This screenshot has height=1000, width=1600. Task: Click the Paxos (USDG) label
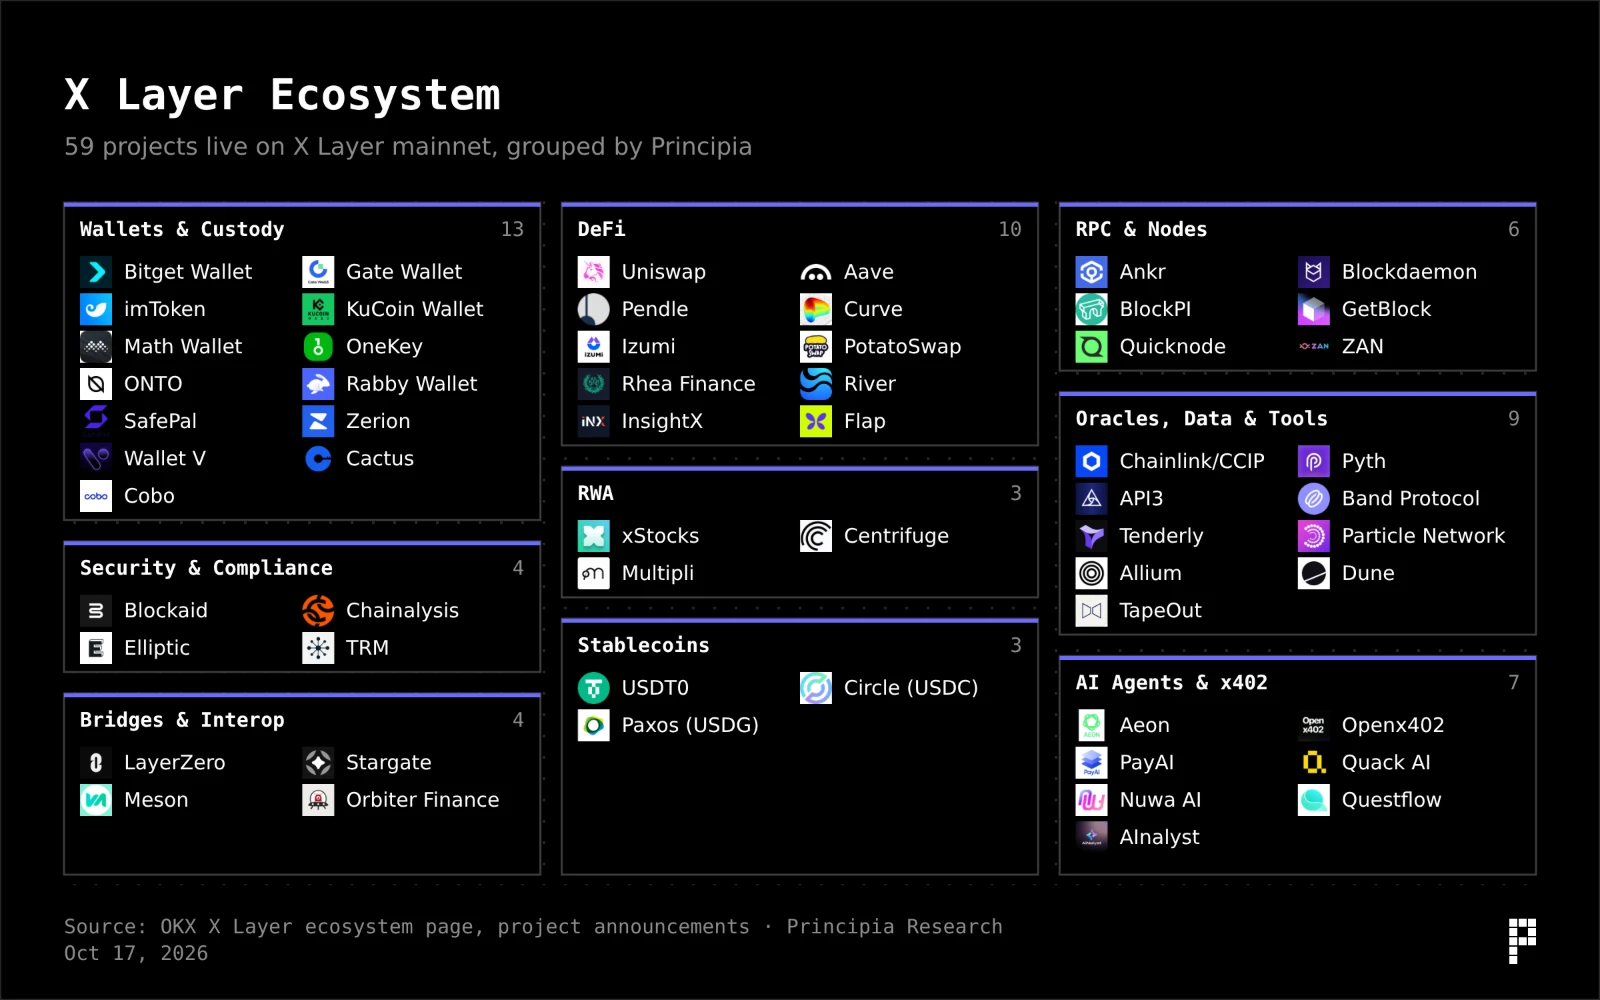point(690,725)
